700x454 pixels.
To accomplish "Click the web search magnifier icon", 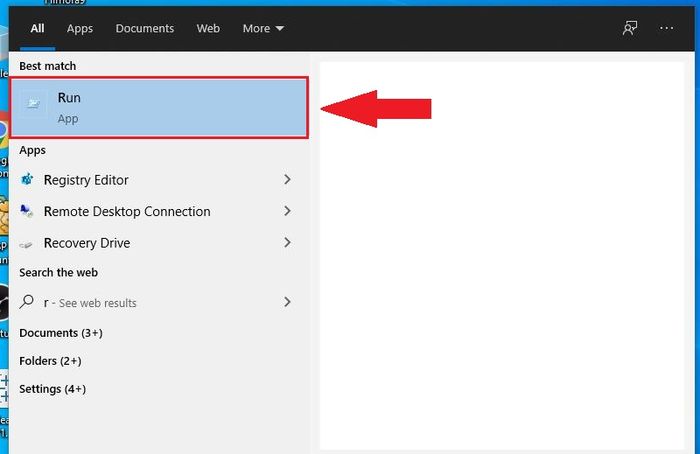I will coord(26,302).
